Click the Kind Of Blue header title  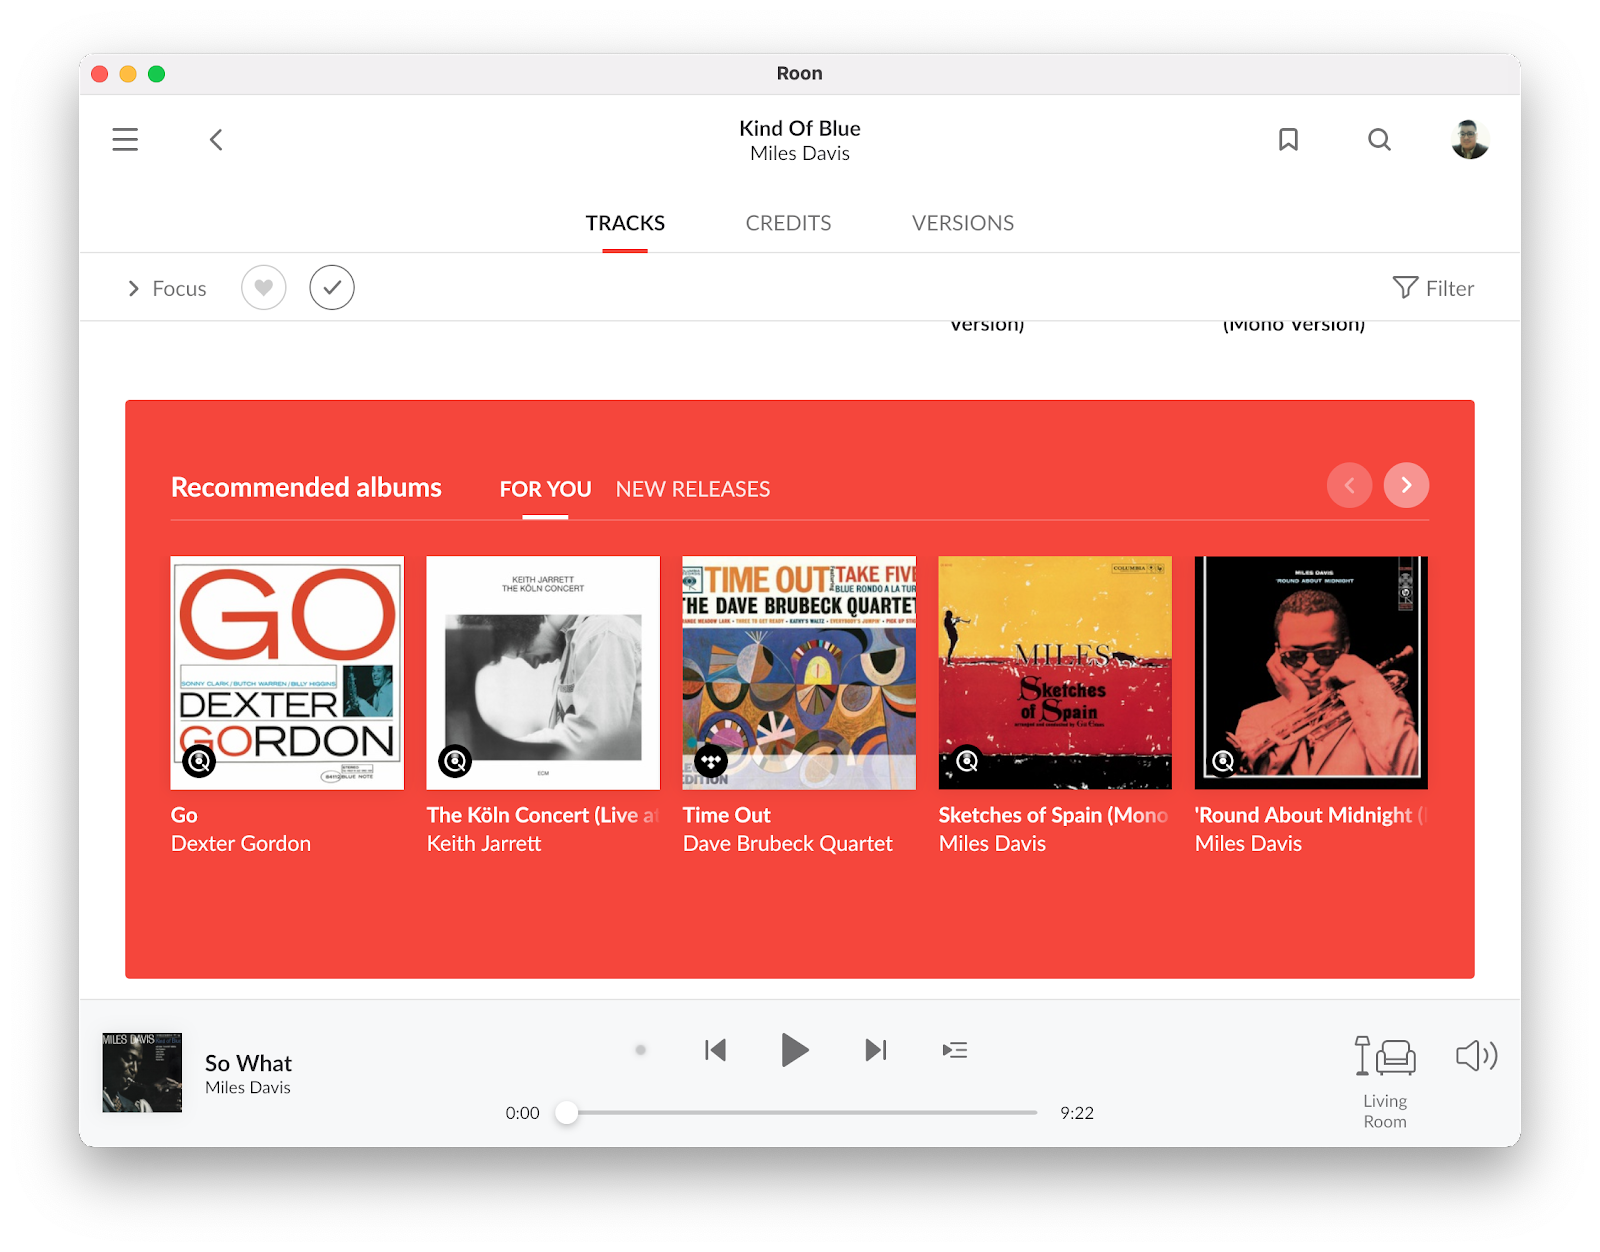point(800,128)
